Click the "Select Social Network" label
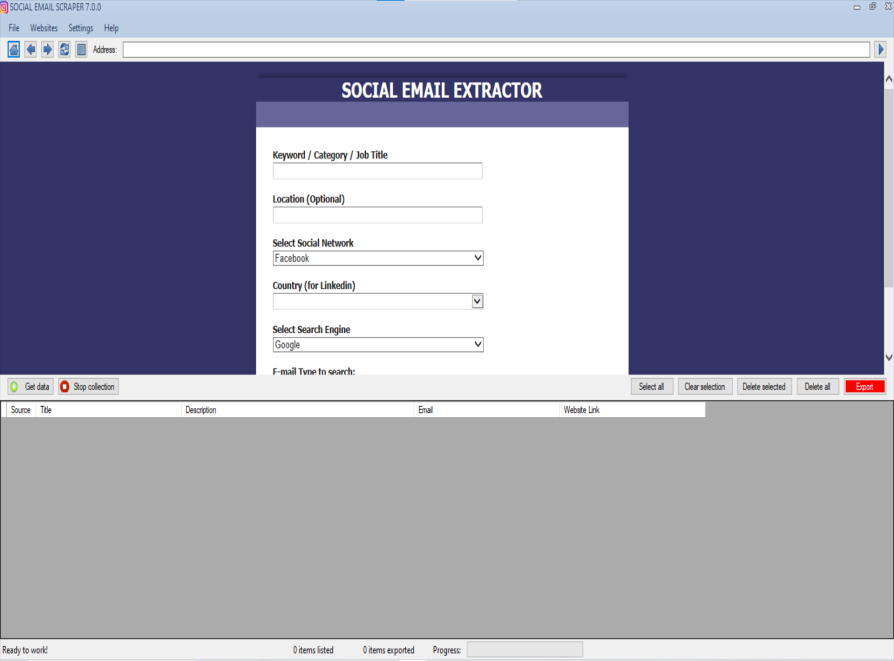The height and width of the screenshot is (661, 894). 313,243
